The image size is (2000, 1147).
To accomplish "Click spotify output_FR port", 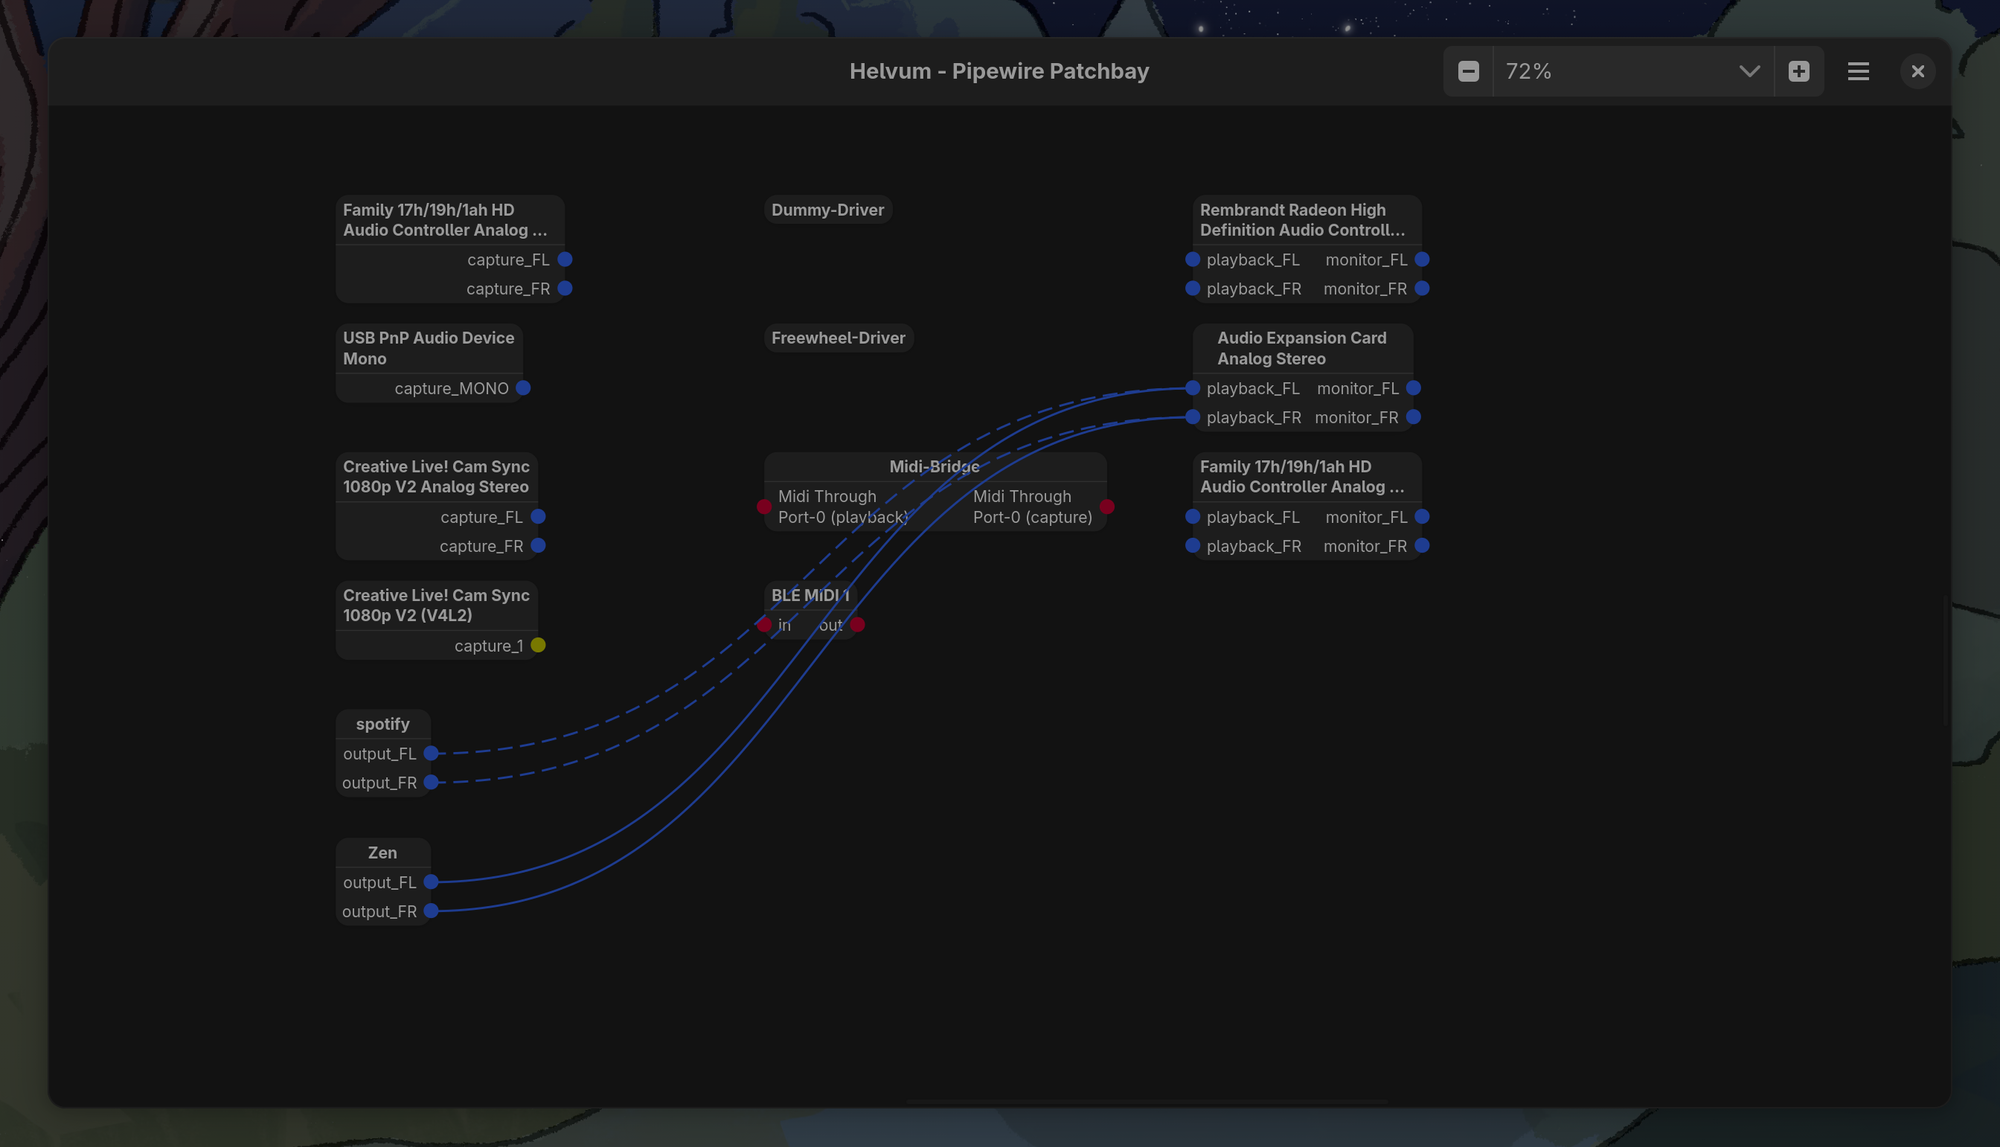I will 431,782.
